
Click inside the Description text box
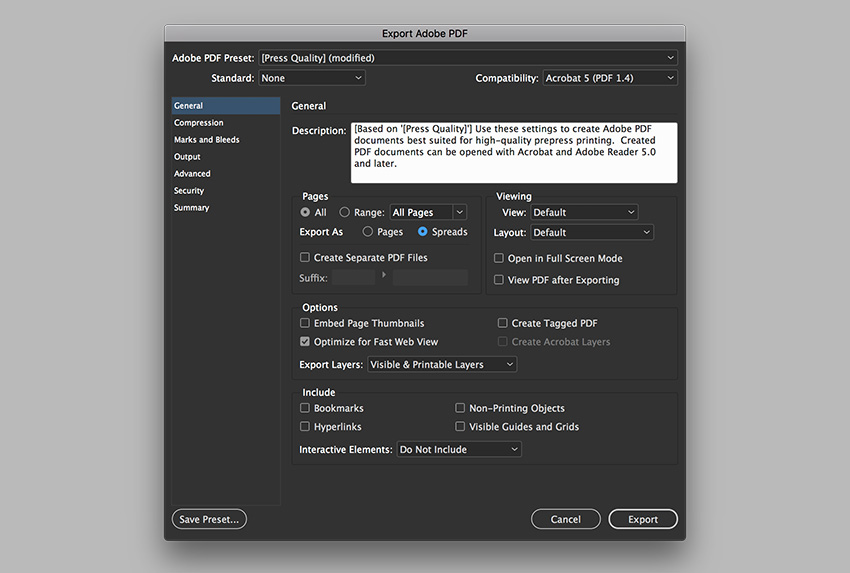tap(514, 152)
